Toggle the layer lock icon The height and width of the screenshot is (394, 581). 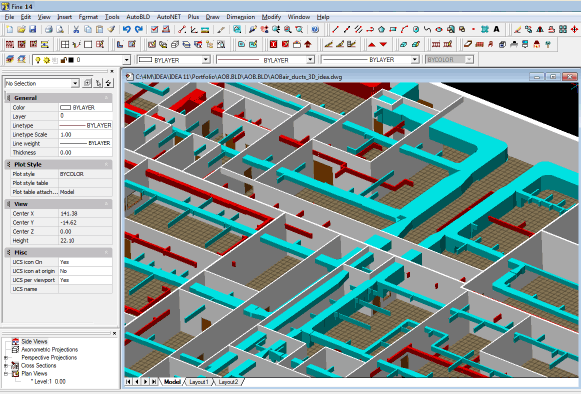tap(63, 60)
